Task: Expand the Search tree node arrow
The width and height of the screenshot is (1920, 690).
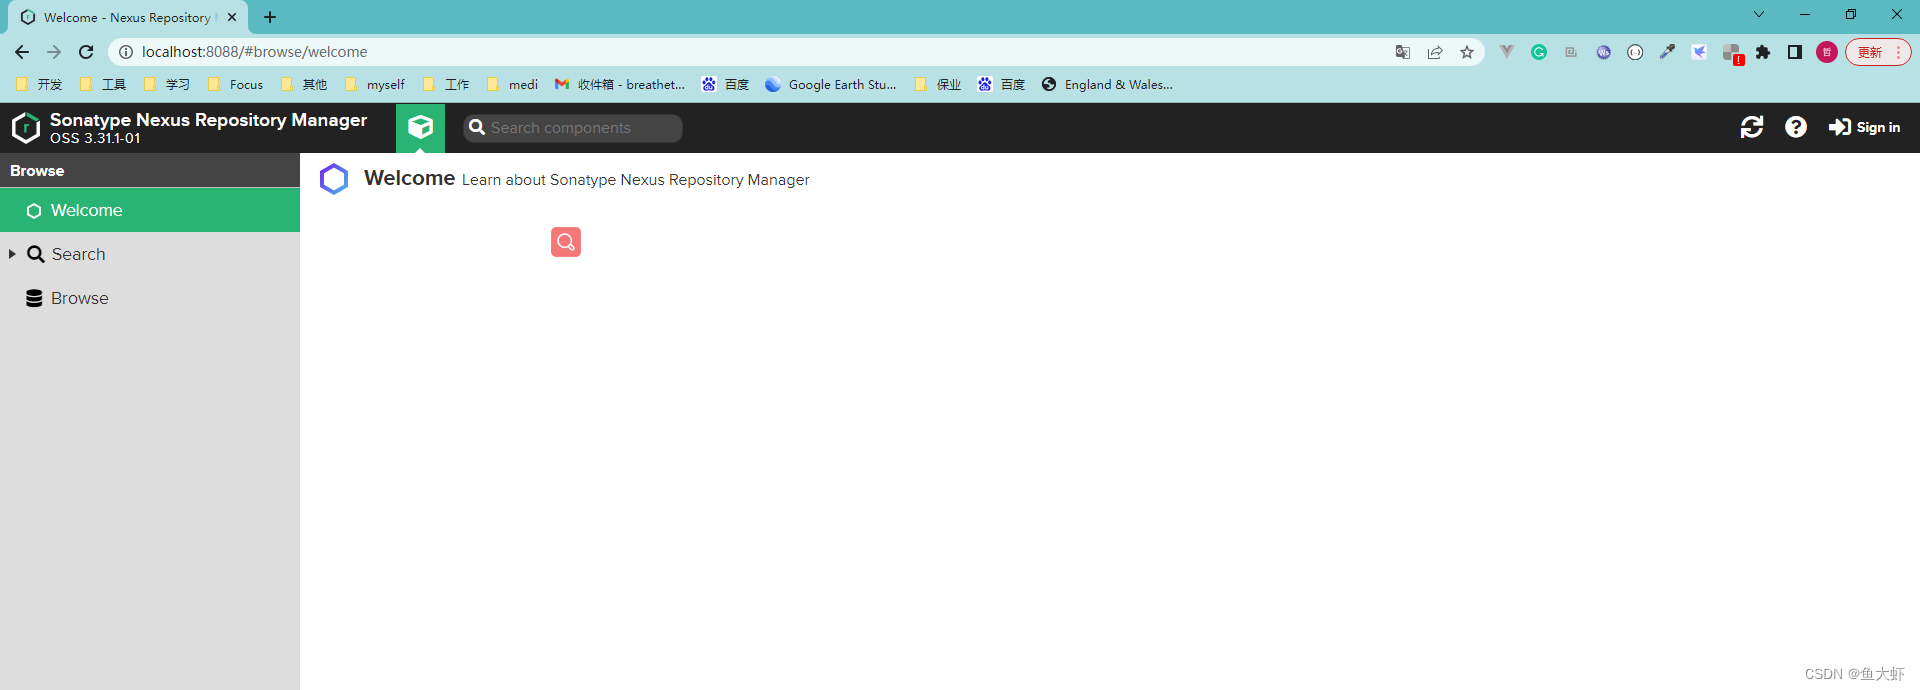Action: [12, 254]
